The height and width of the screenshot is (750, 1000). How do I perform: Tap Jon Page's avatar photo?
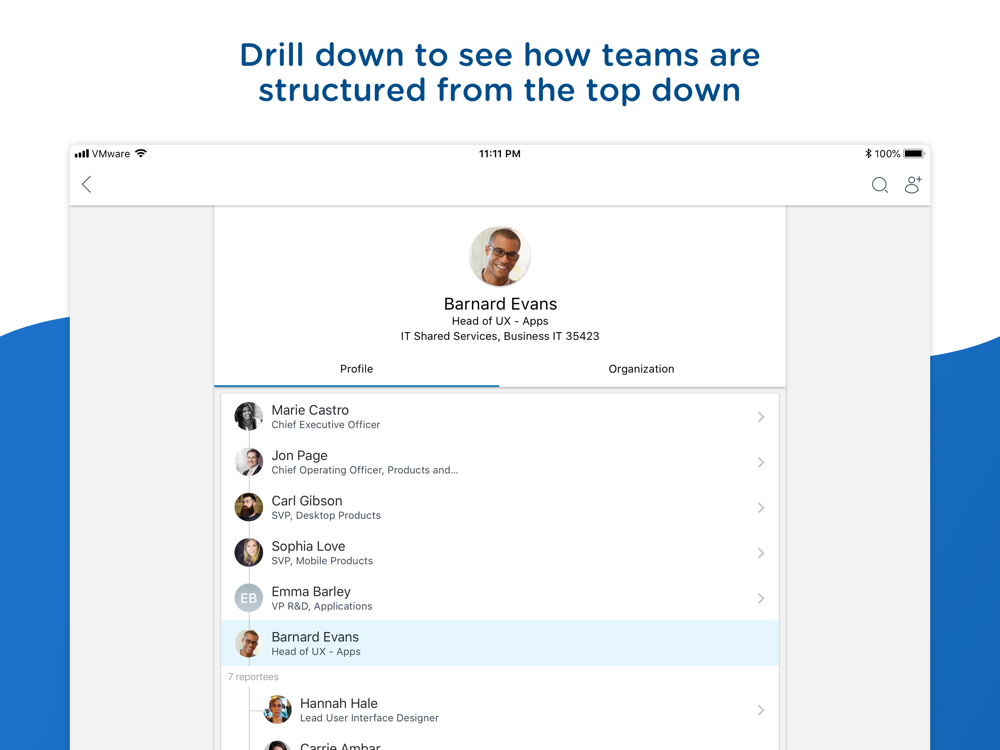[x=249, y=462]
